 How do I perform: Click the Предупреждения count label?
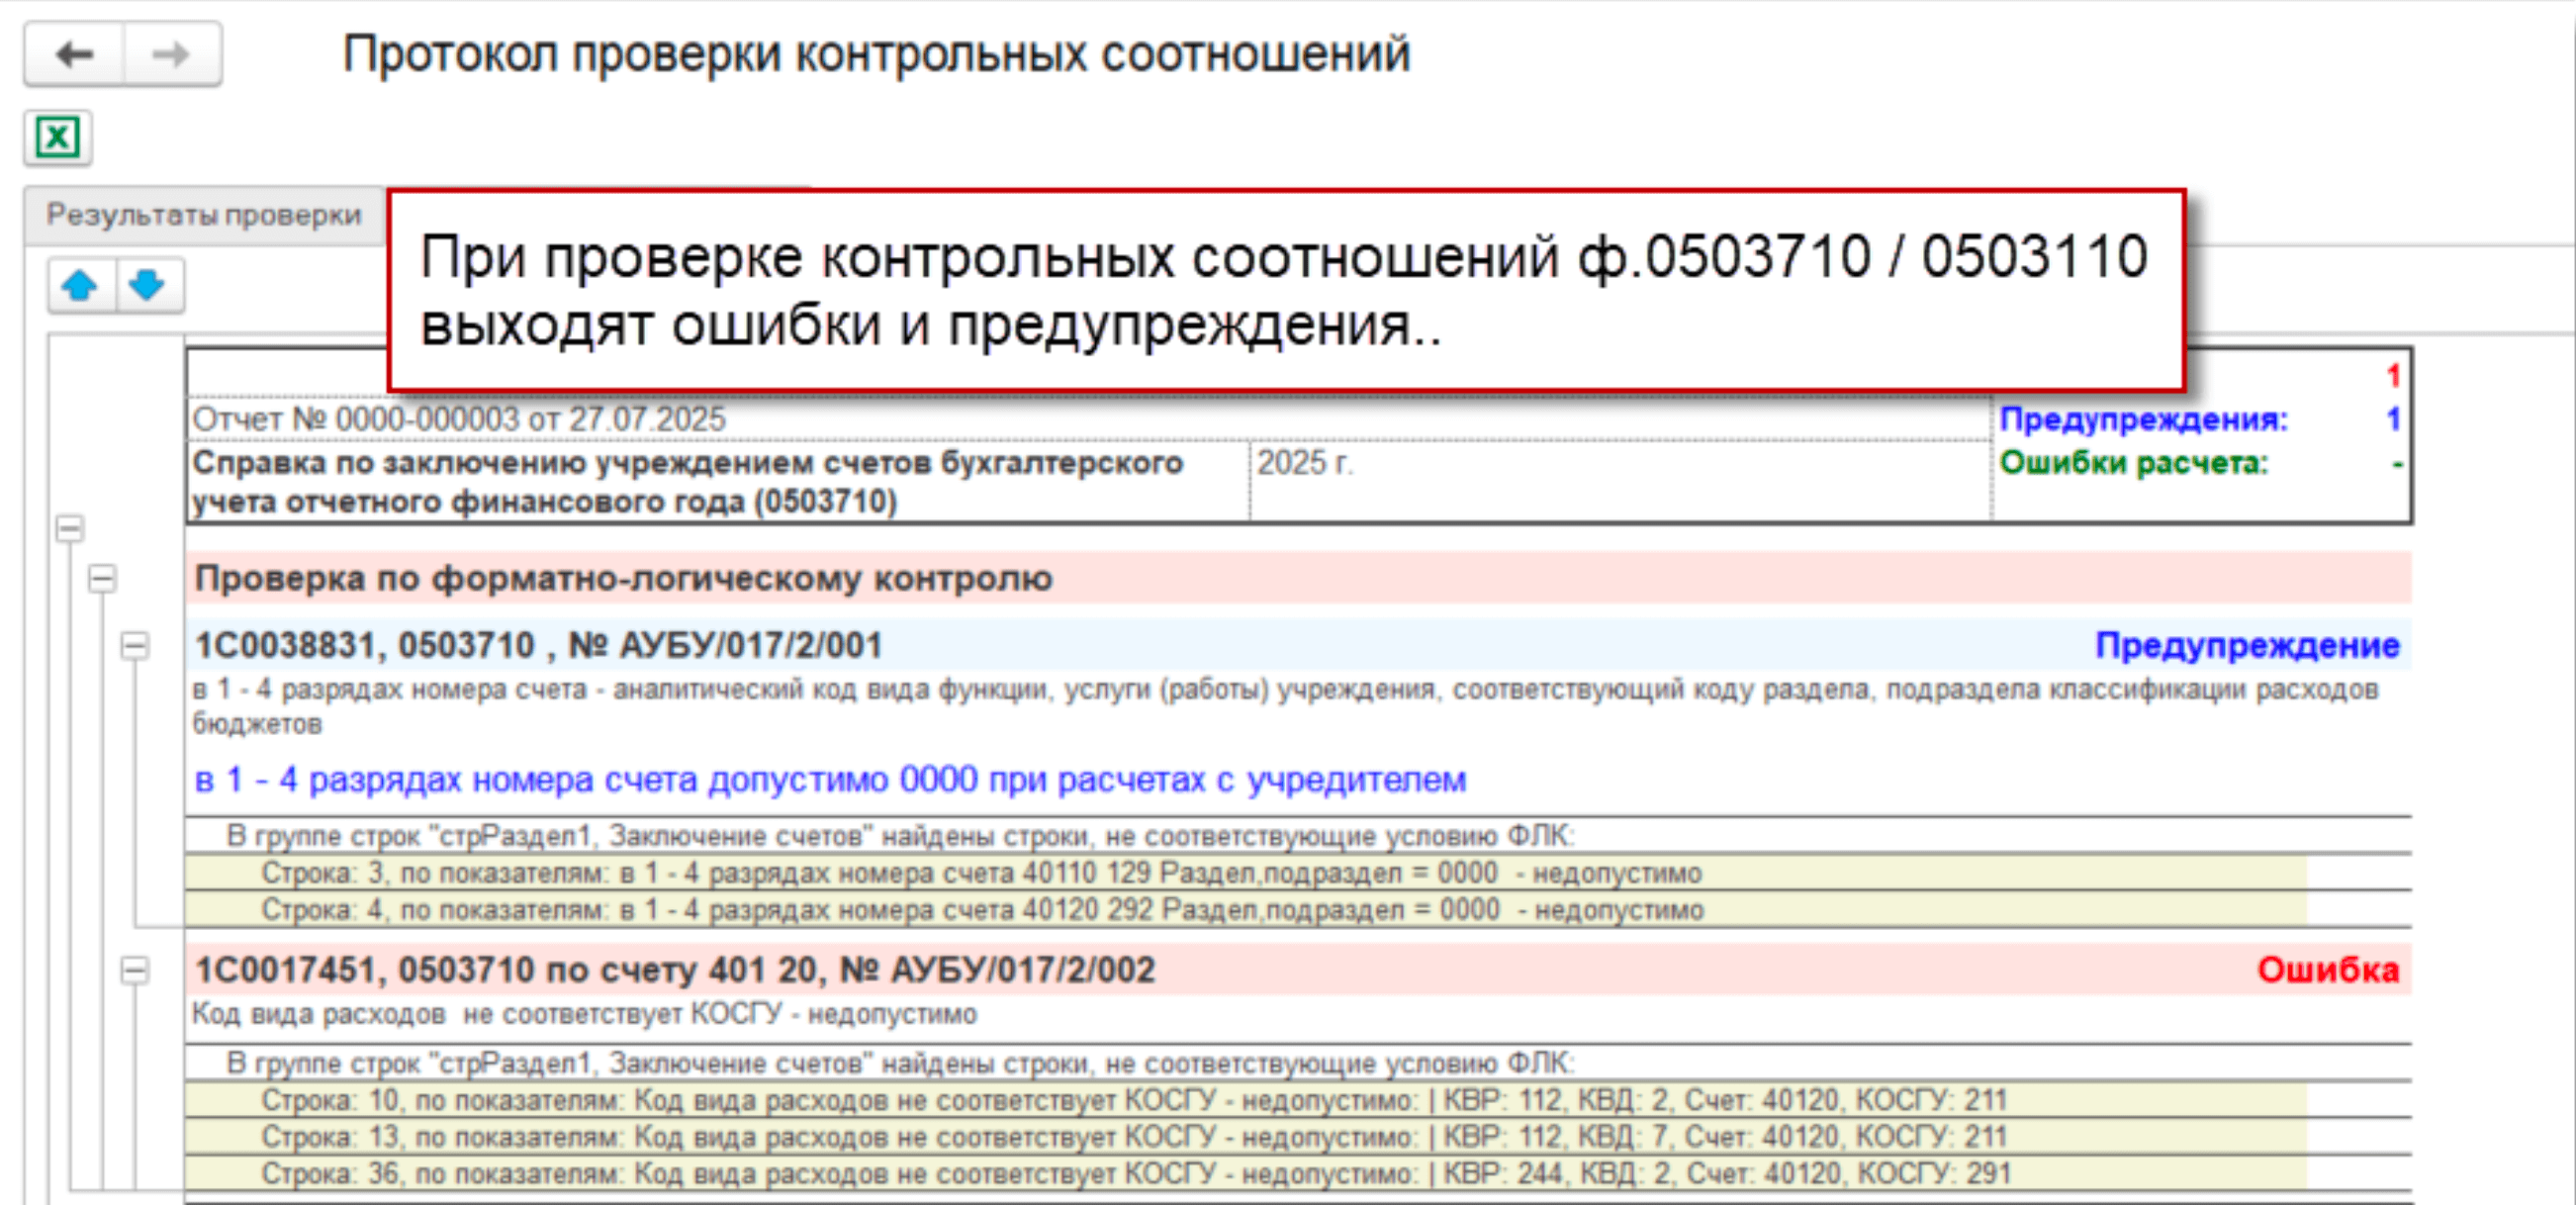(x=2142, y=419)
